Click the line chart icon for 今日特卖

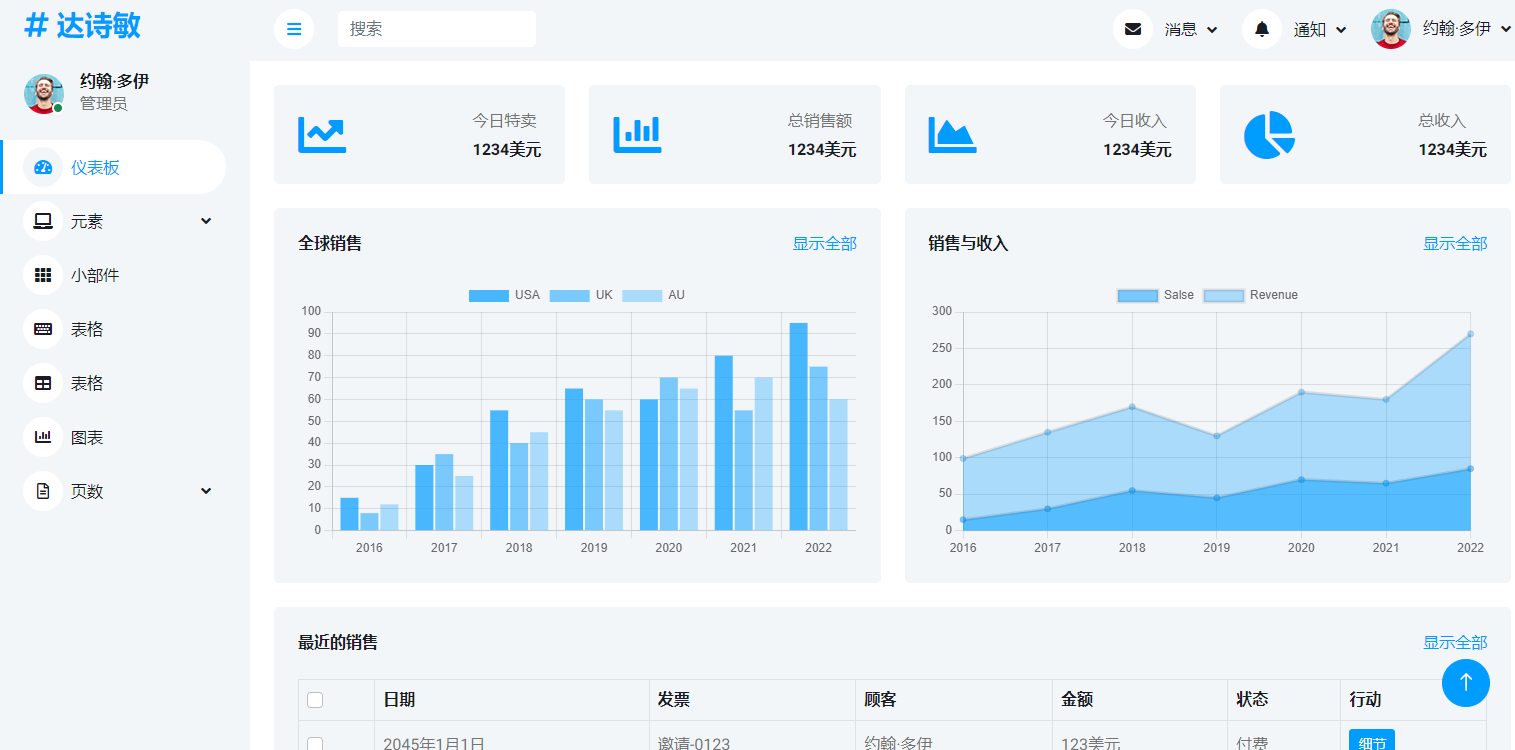(x=322, y=135)
